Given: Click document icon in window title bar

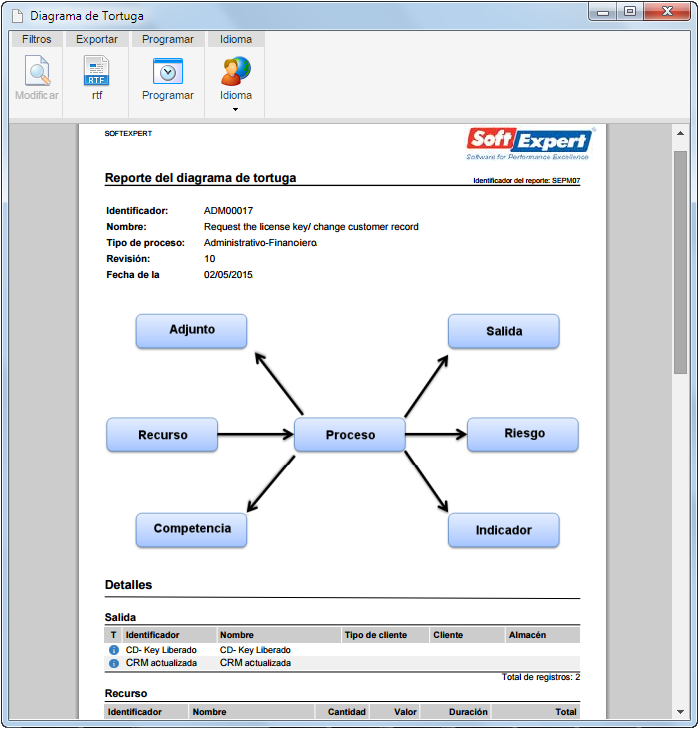Looking at the screenshot, I should pyautogui.click(x=17, y=16).
